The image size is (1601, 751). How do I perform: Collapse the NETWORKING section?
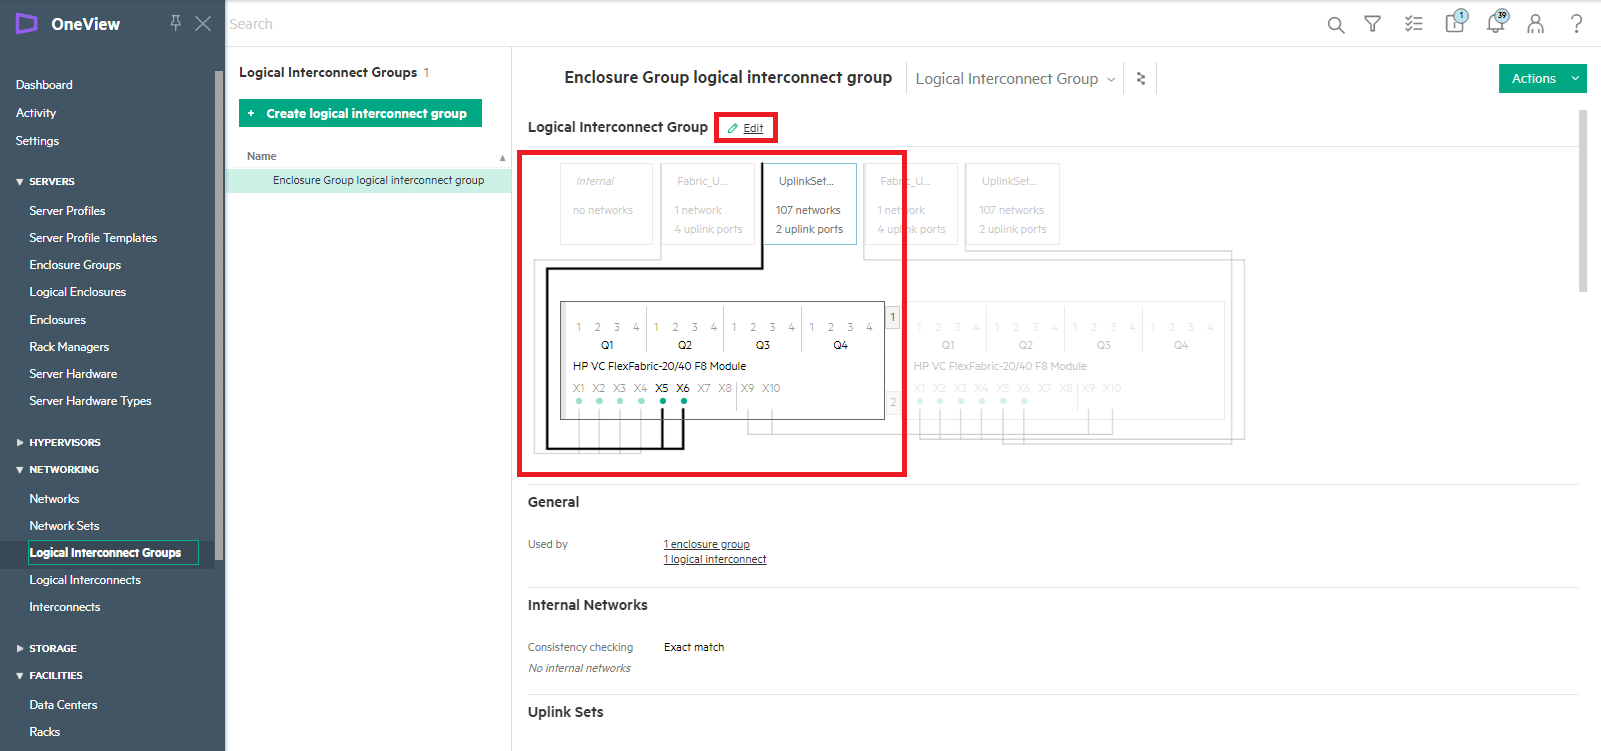point(57,470)
